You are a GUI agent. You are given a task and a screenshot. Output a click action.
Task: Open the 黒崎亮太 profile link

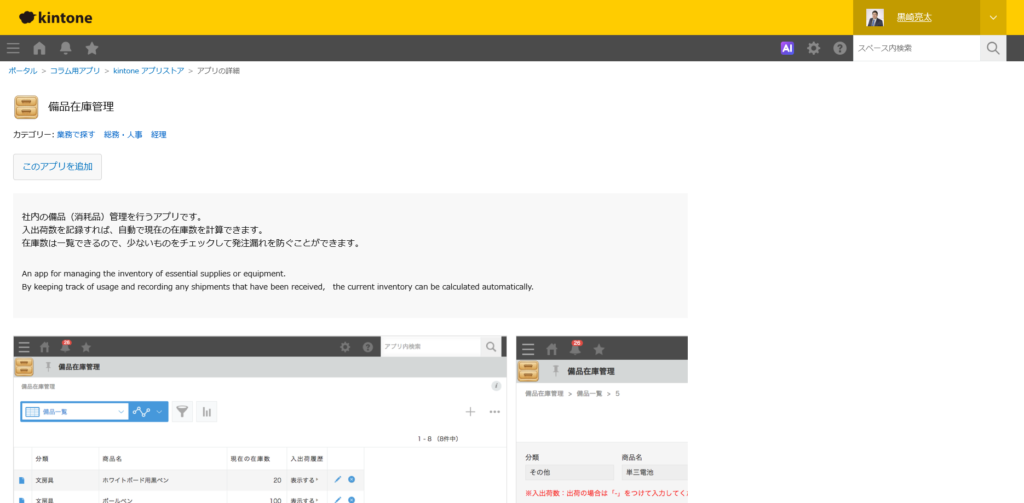(x=914, y=18)
